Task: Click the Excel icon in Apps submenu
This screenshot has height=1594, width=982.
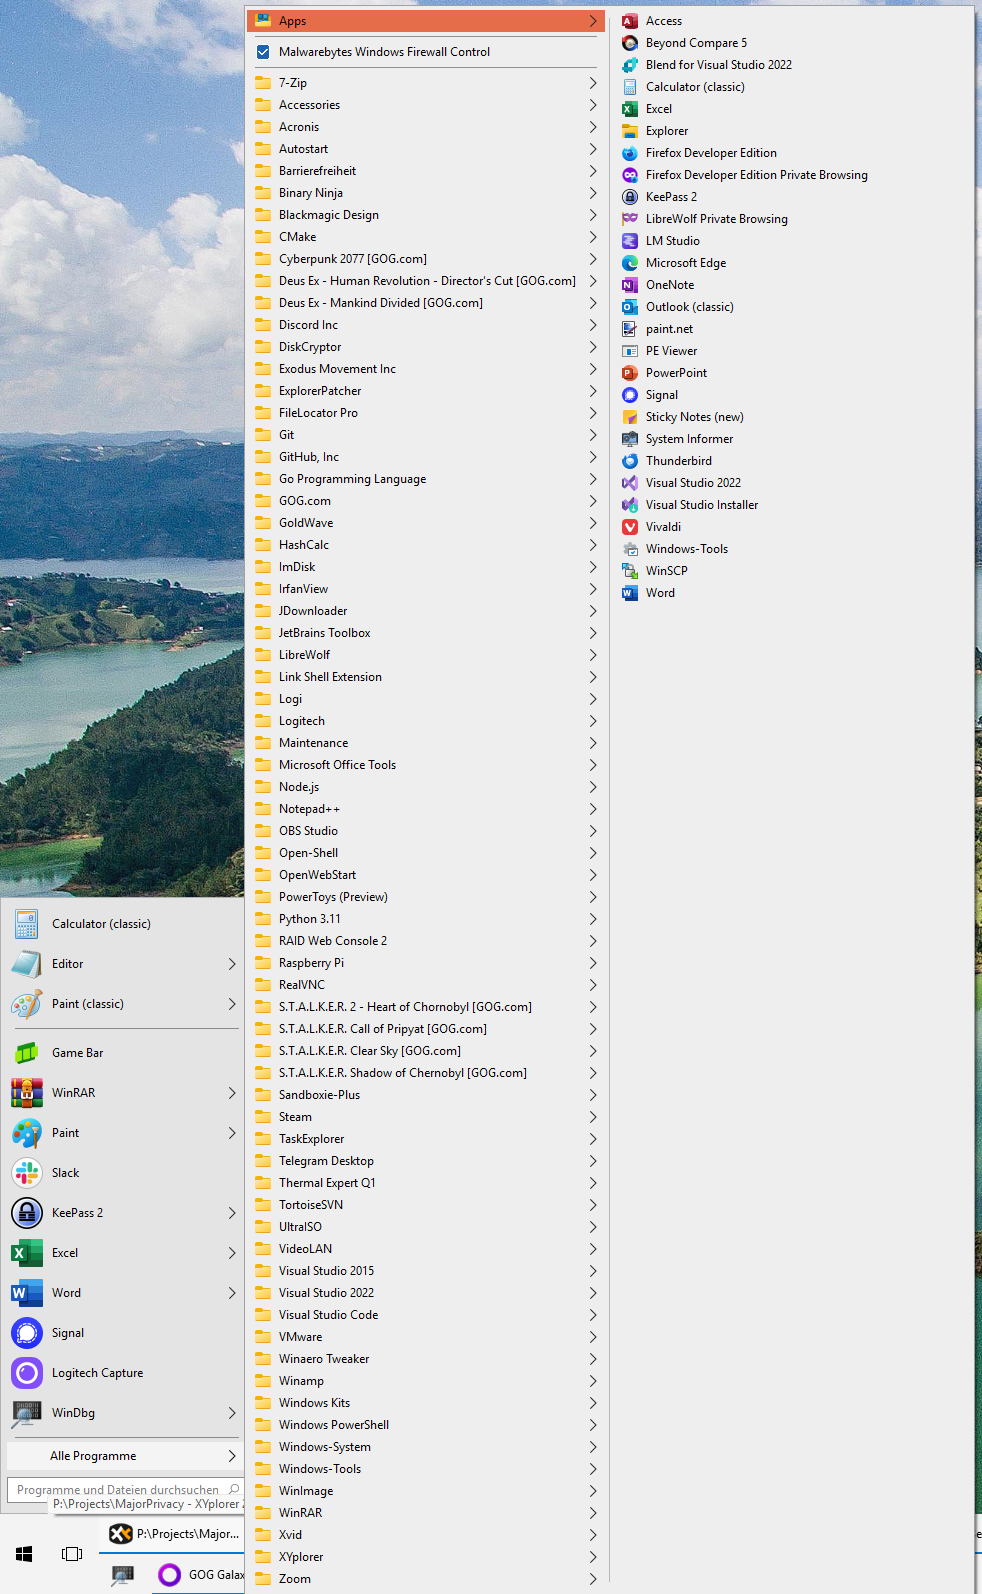Action: 630,109
